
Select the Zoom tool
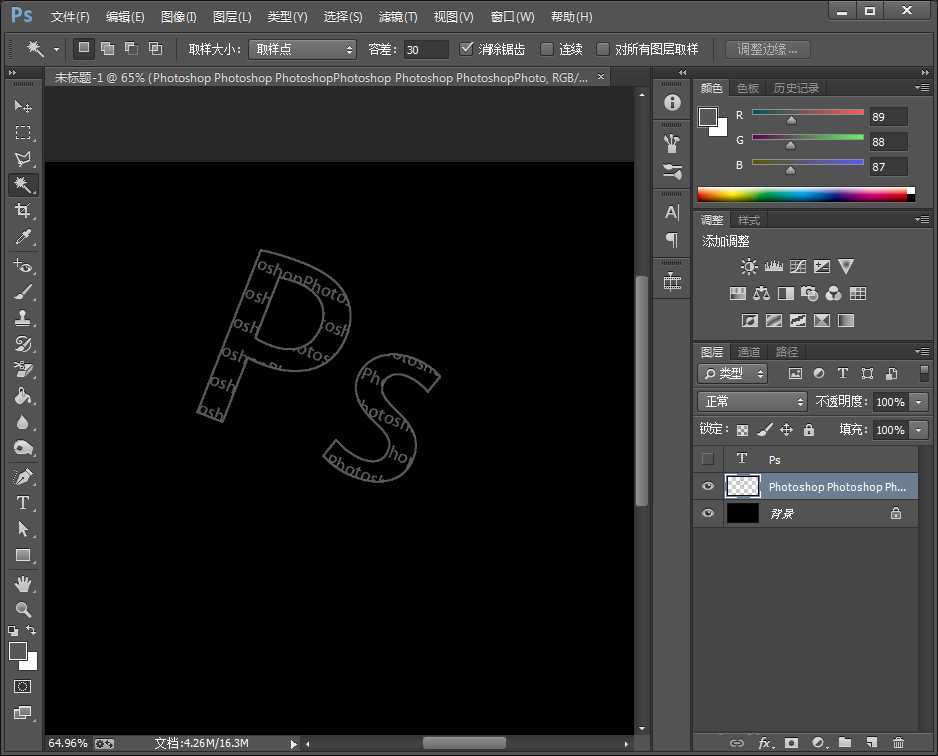pos(22,611)
